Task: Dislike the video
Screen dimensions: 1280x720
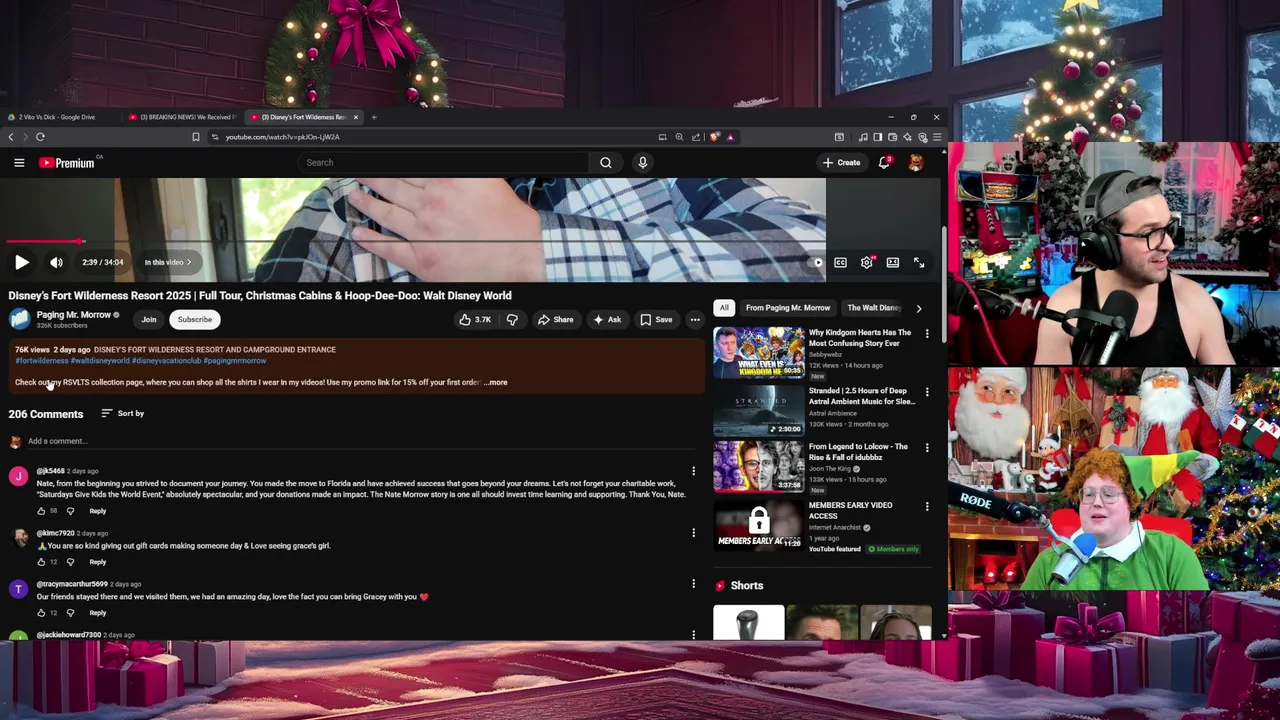Action: pyautogui.click(x=512, y=319)
